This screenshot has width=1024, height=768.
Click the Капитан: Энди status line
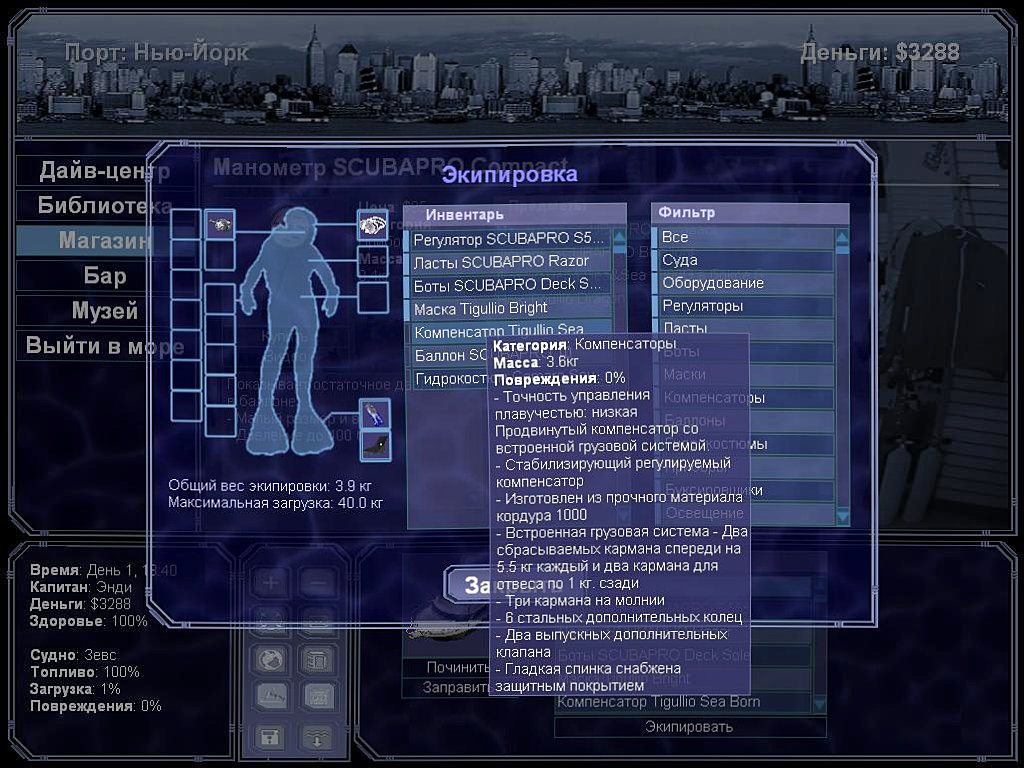(81, 587)
